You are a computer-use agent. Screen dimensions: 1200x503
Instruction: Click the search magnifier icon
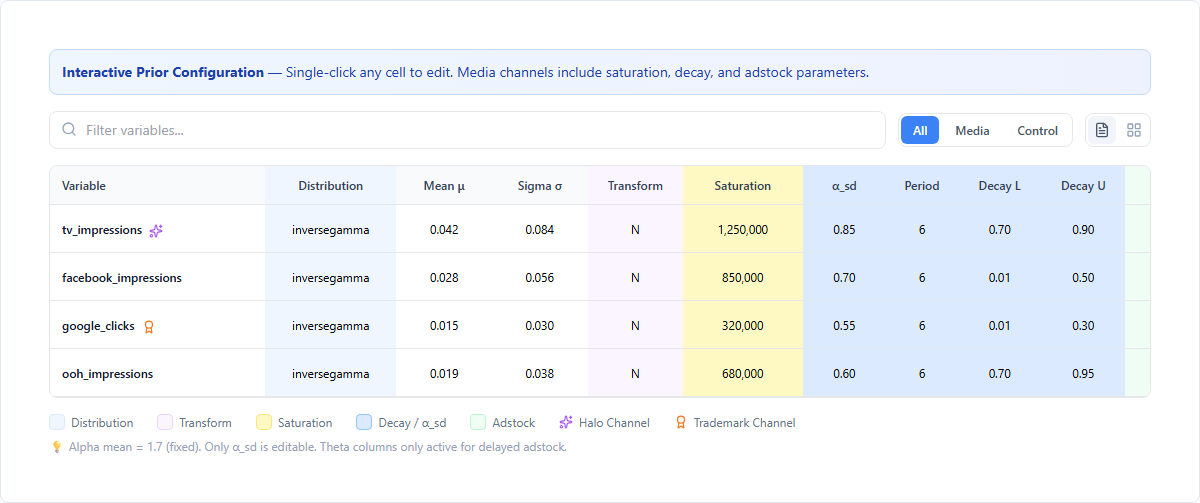(69, 130)
